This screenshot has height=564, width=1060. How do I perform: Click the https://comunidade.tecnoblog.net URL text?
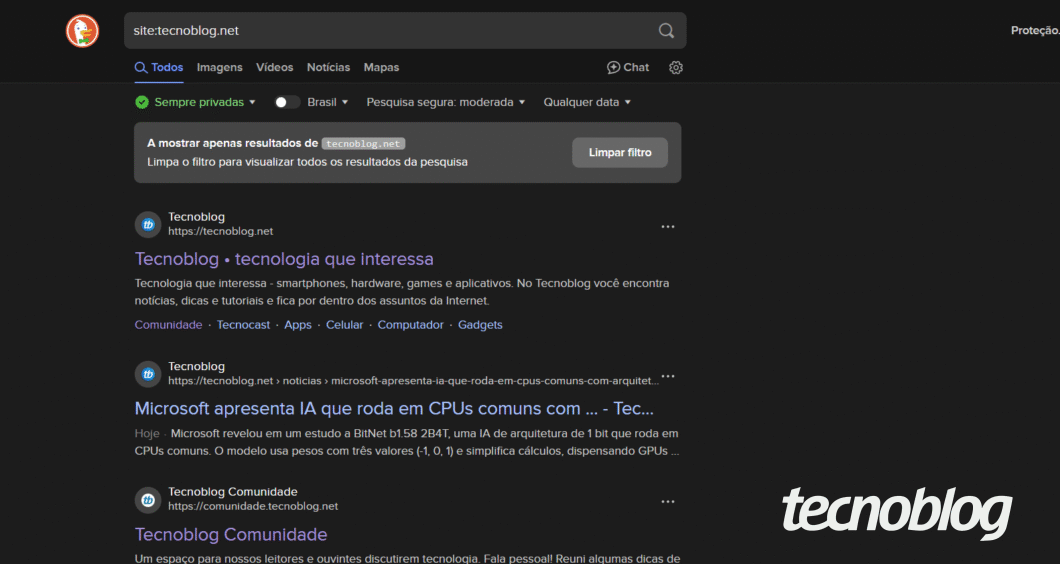point(253,507)
